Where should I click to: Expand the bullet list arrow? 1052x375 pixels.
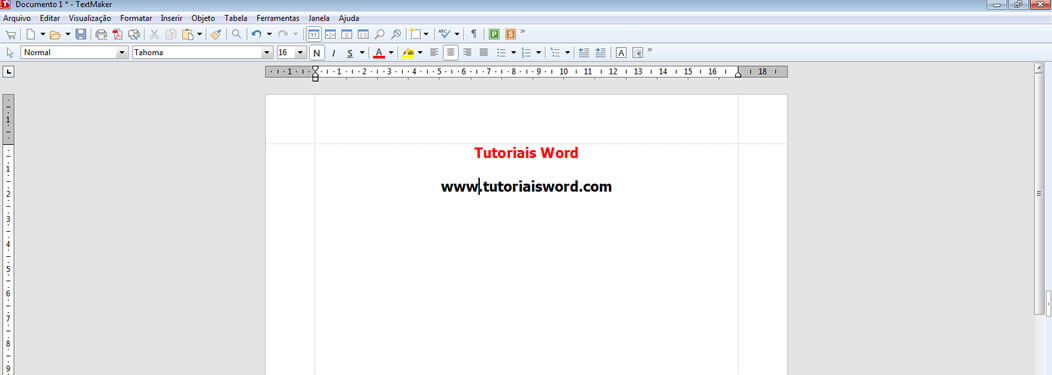pos(513,52)
